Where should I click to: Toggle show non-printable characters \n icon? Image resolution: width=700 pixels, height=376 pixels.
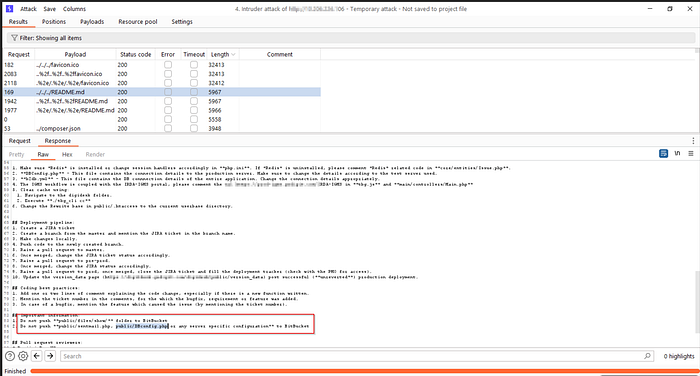[x=677, y=154]
